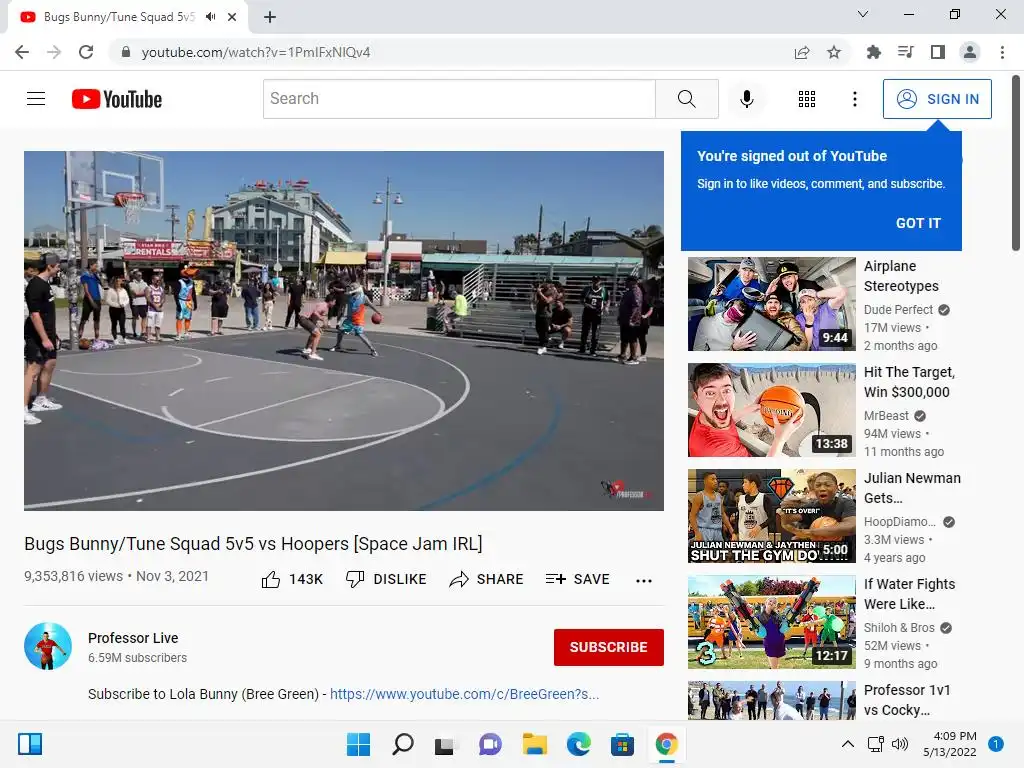The width and height of the screenshot is (1024, 768).
Task: Open the Professor Live channel name
Action: tap(133, 638)
